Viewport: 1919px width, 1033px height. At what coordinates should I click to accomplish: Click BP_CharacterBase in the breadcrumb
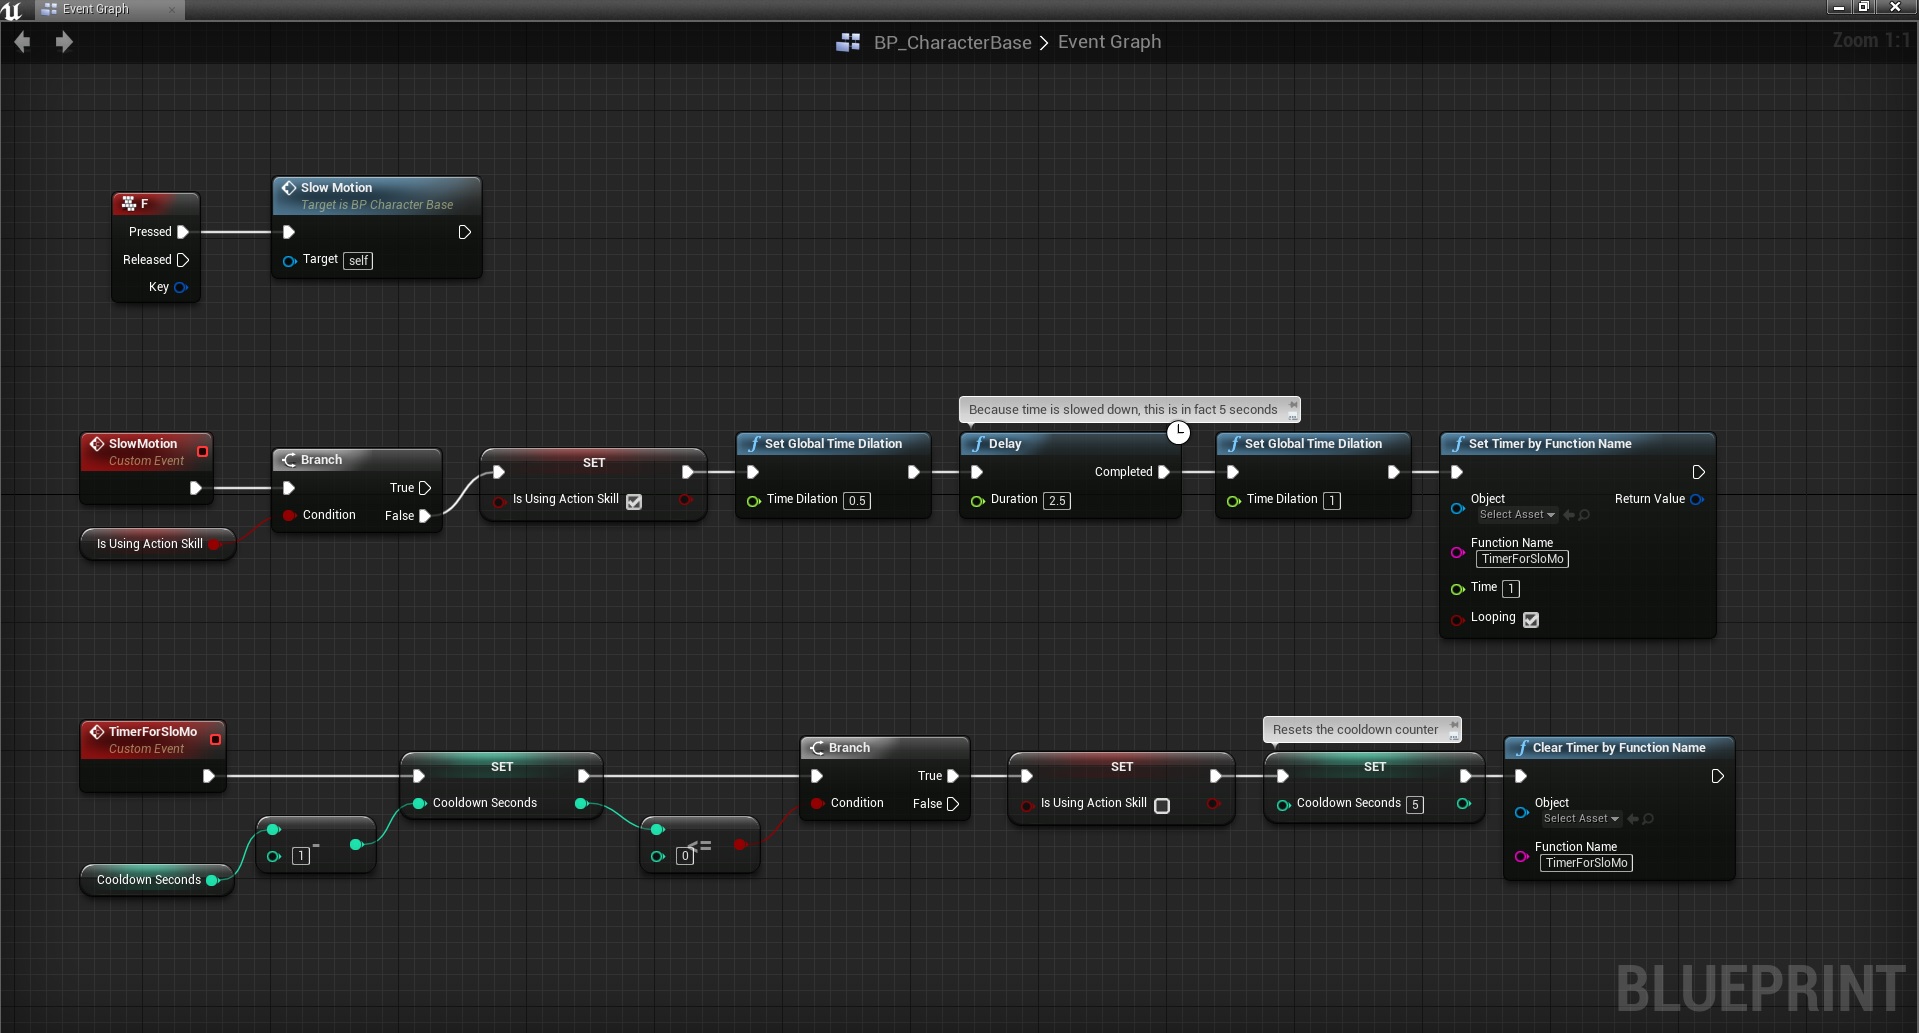pyautogui.click(x=952, y=42)
